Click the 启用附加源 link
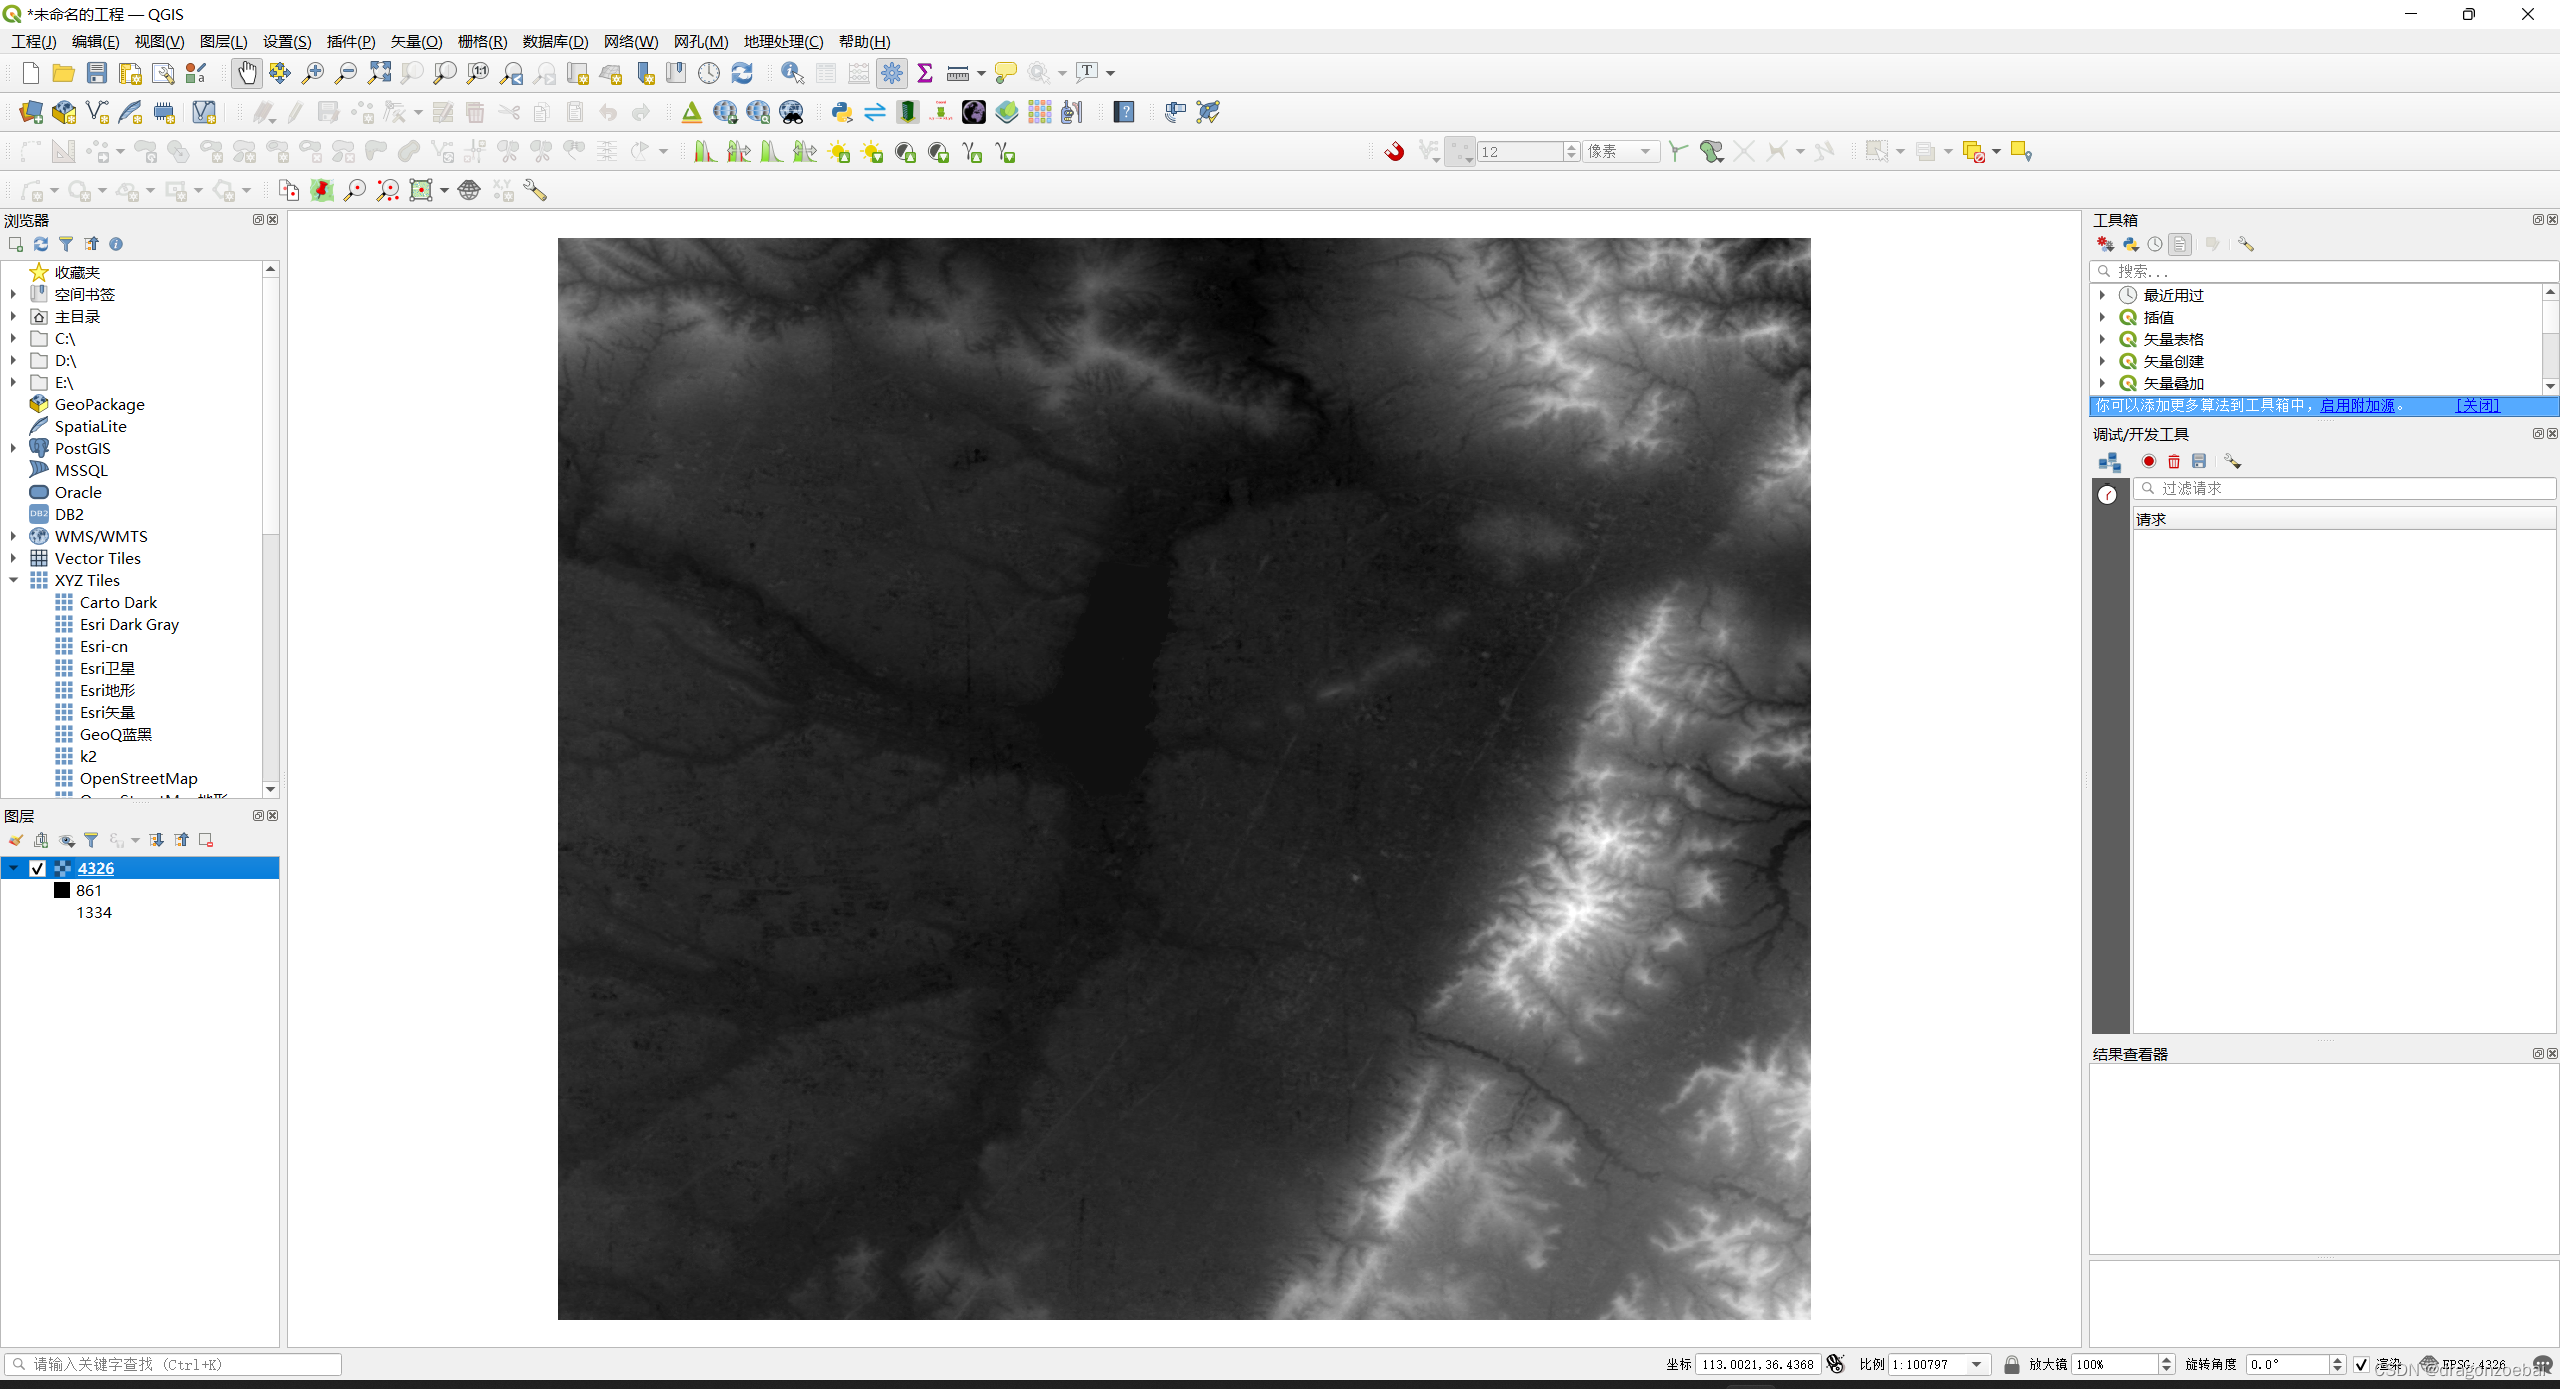The image size is (2560, 1389). [x=2357, y=405]
